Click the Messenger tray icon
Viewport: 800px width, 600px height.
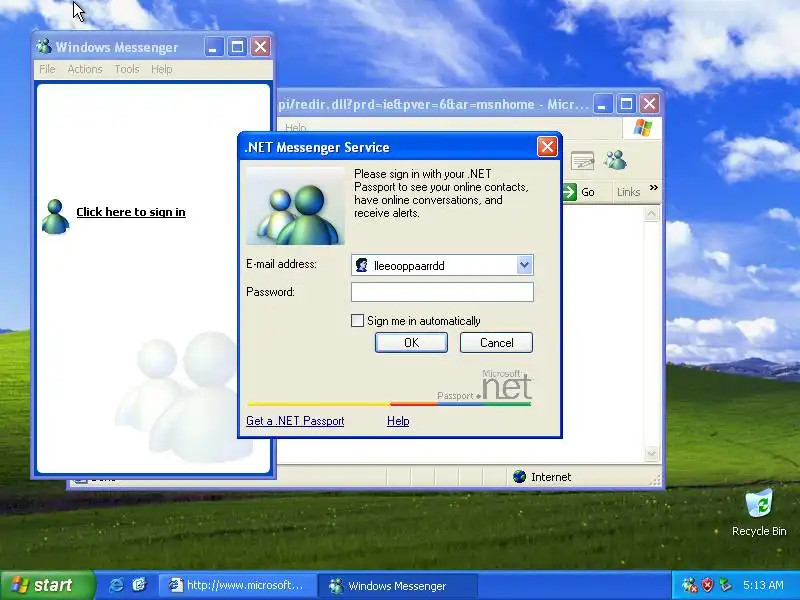[x=689, y=585]
